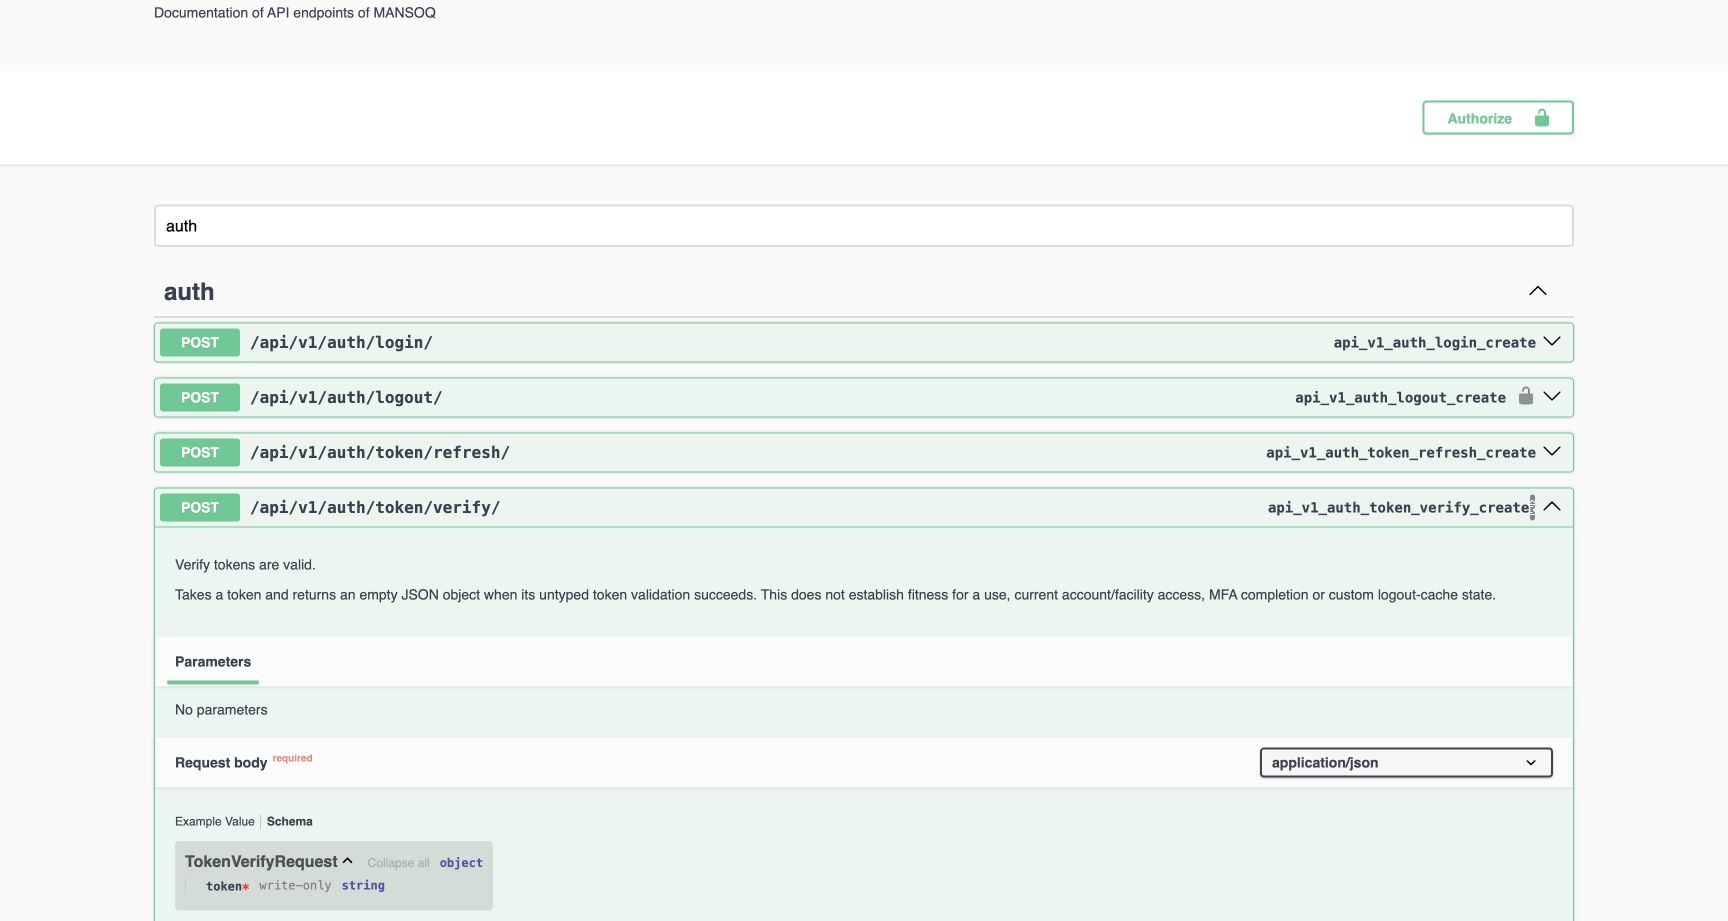Expand the api_v1_auth_token_refresh_create chevron

[x=1552, y=452]
